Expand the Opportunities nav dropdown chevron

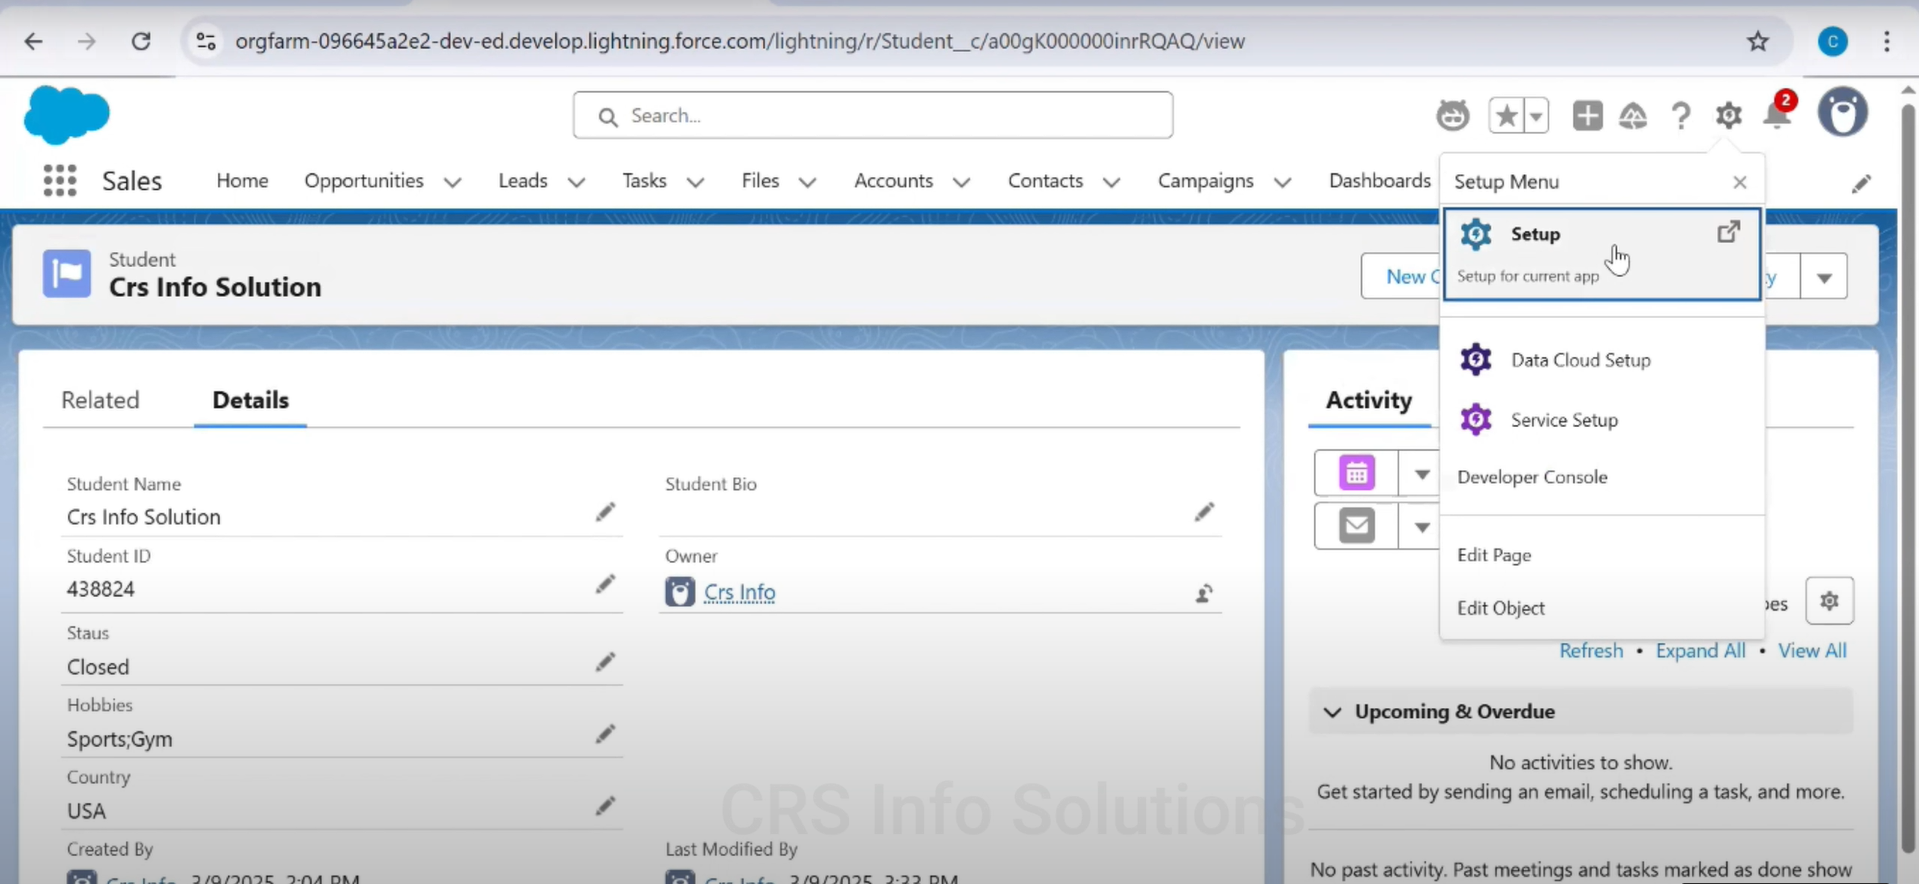[x=452, y=182]
